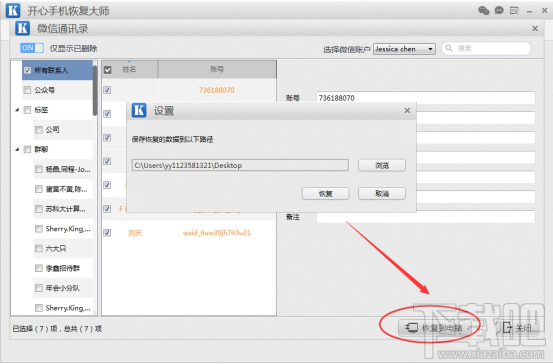Screen dimensions: 553x364
Task: Open the title bar menu icon
Action: 515,11
